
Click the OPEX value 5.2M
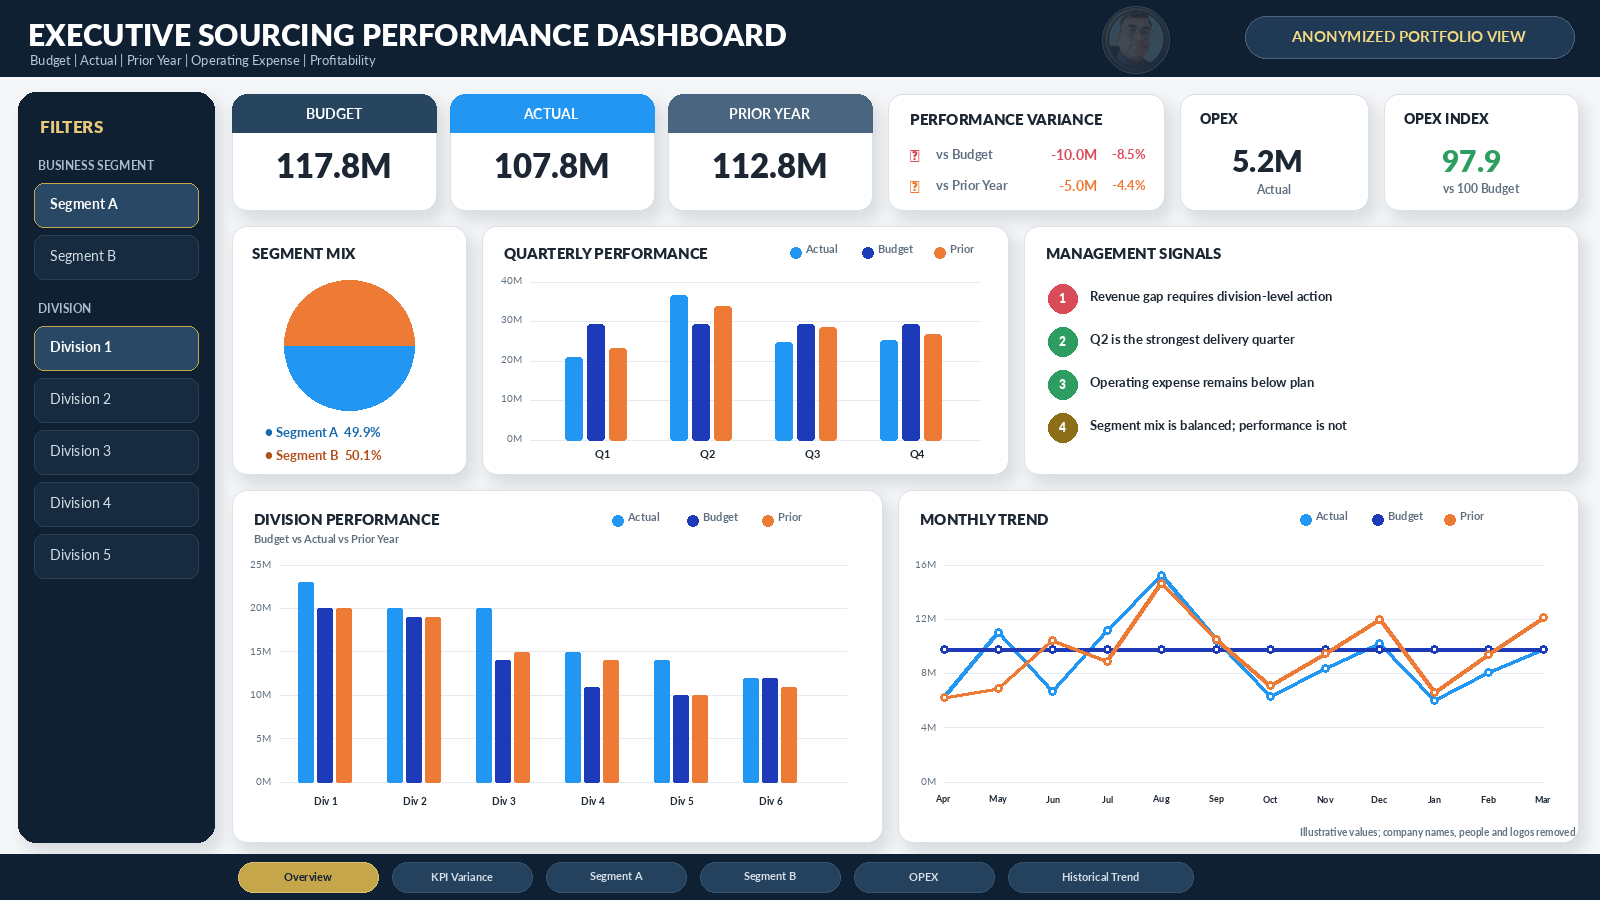pyautogui.click(x=1267, y=162)
